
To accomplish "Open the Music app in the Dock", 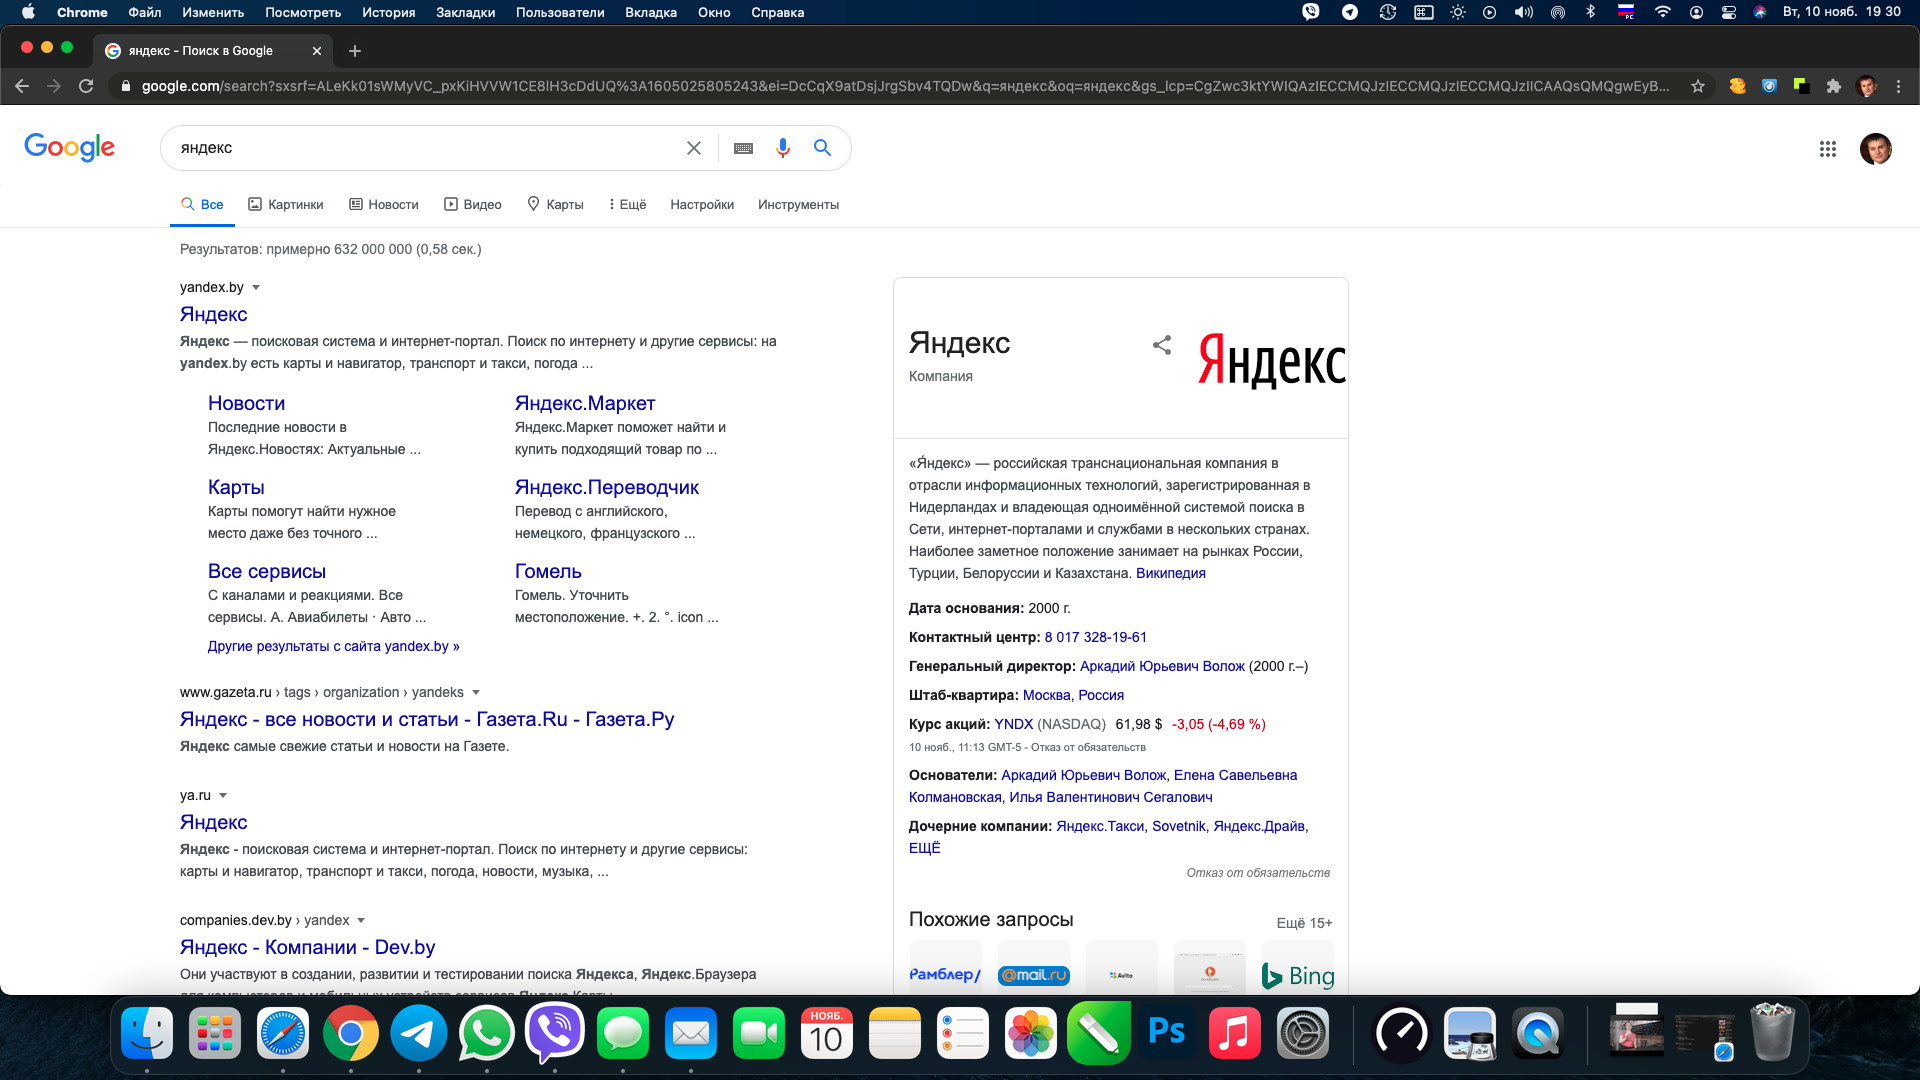I will pyautogui.click(x=1234, y=1033).
